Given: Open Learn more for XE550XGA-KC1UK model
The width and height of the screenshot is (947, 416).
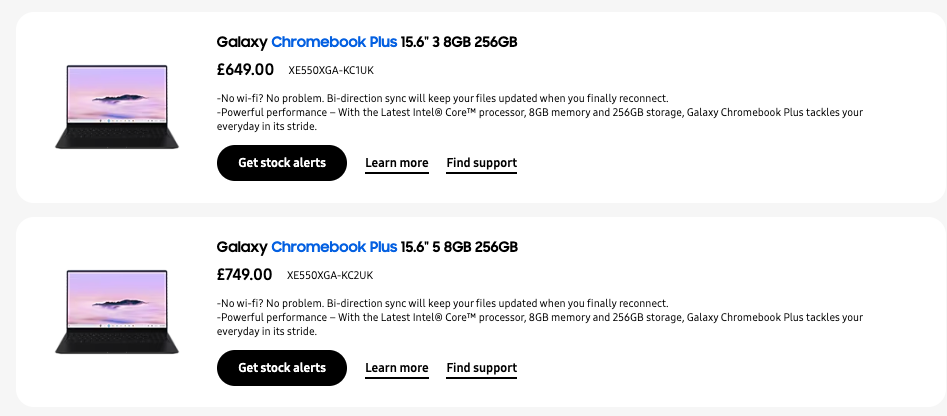Looking at the screenshot, I should tap(396, 163).
